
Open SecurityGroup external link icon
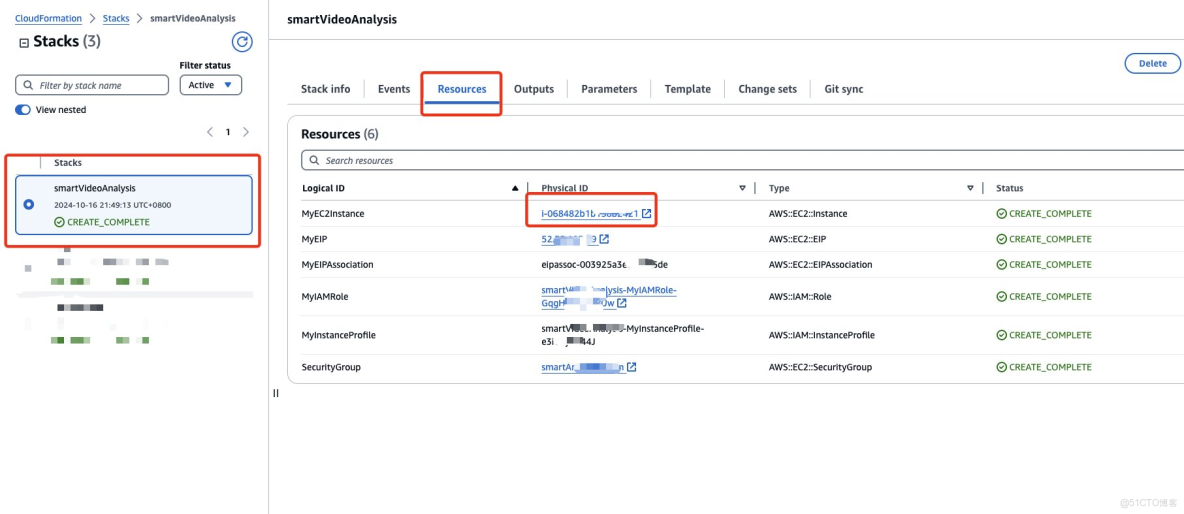pyautogui.click(x=631, y=367)
